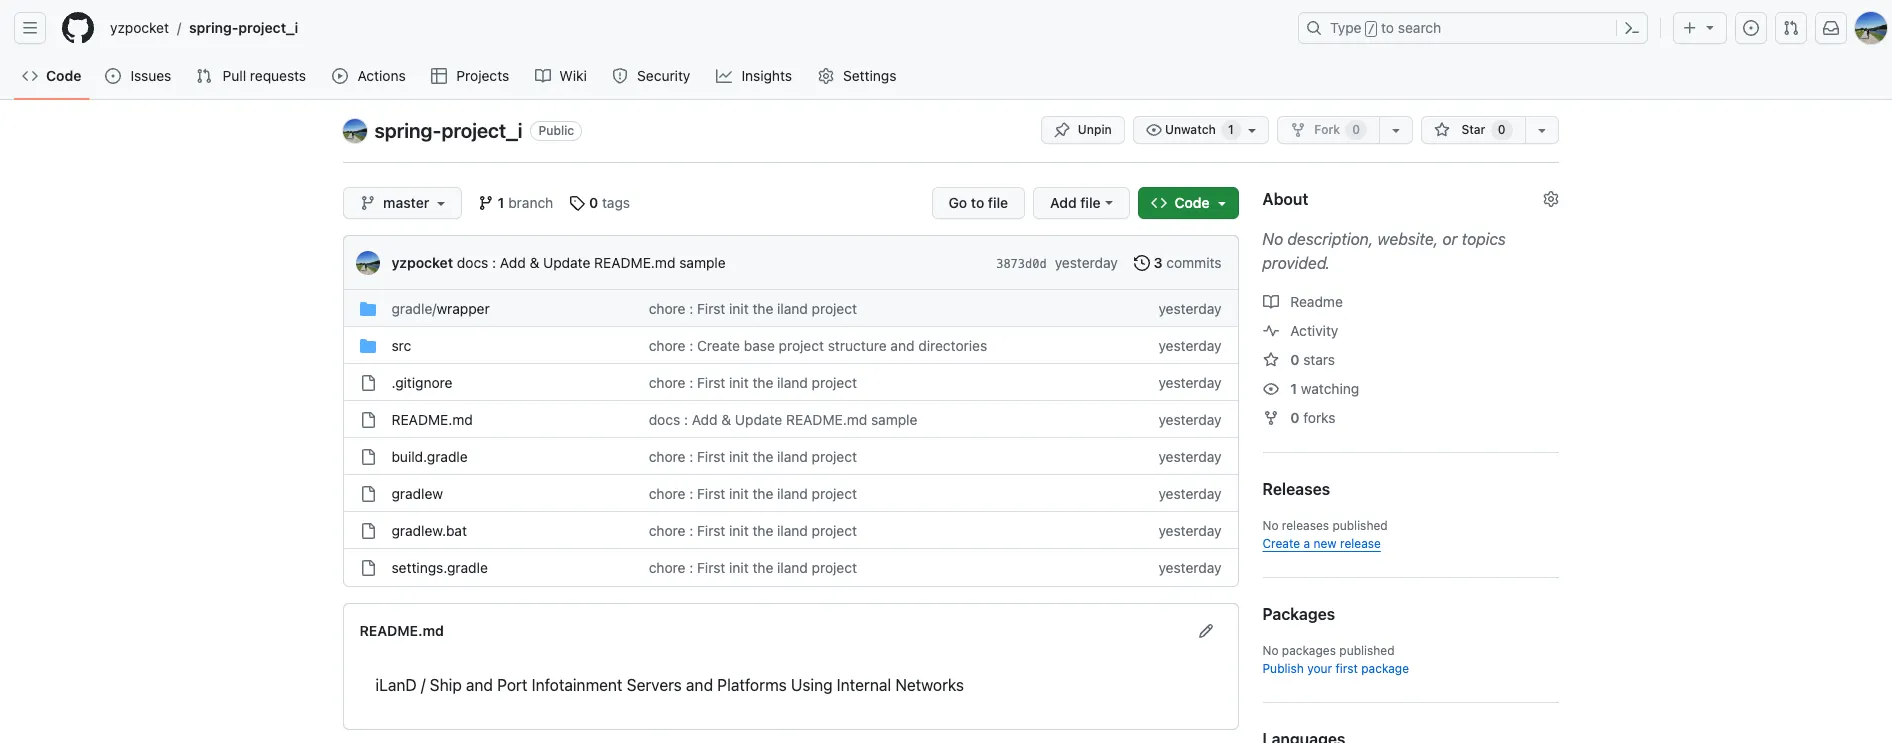Viewport: 1892px width, 743px height.
Task: Expand the green Code dropdown
Action: [1188, 203]
